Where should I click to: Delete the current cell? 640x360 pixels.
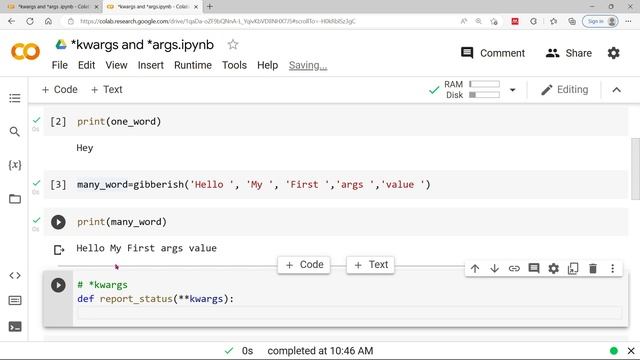(x=593, y=269)
